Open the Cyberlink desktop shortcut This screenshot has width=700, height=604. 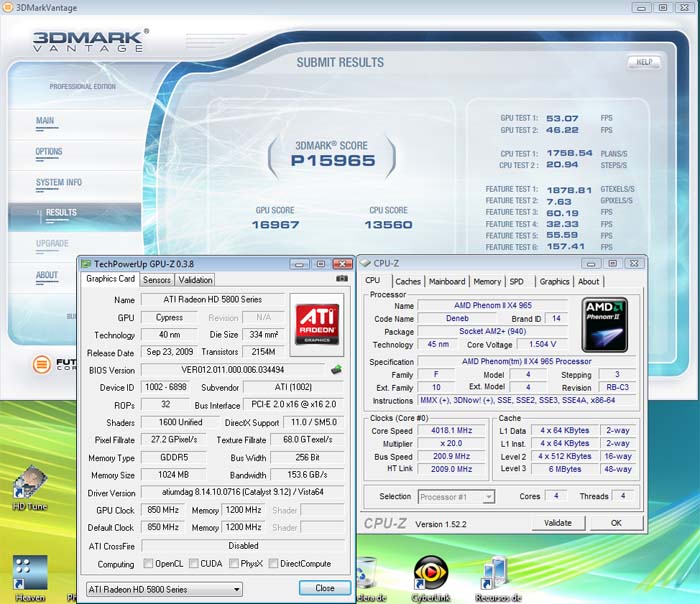430,579
